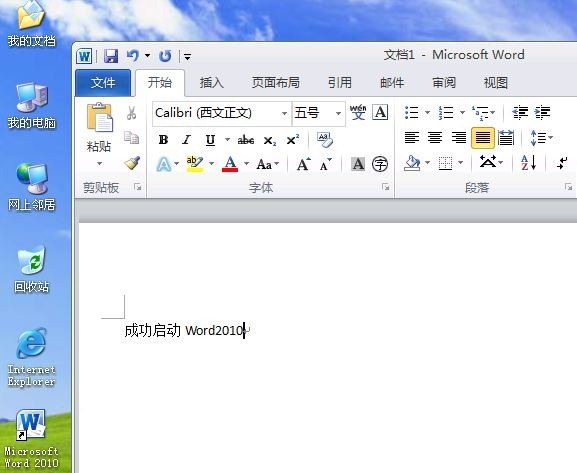Toggle Superscript formatting
This screenshot has width=577, height=473.
point(293,140)
